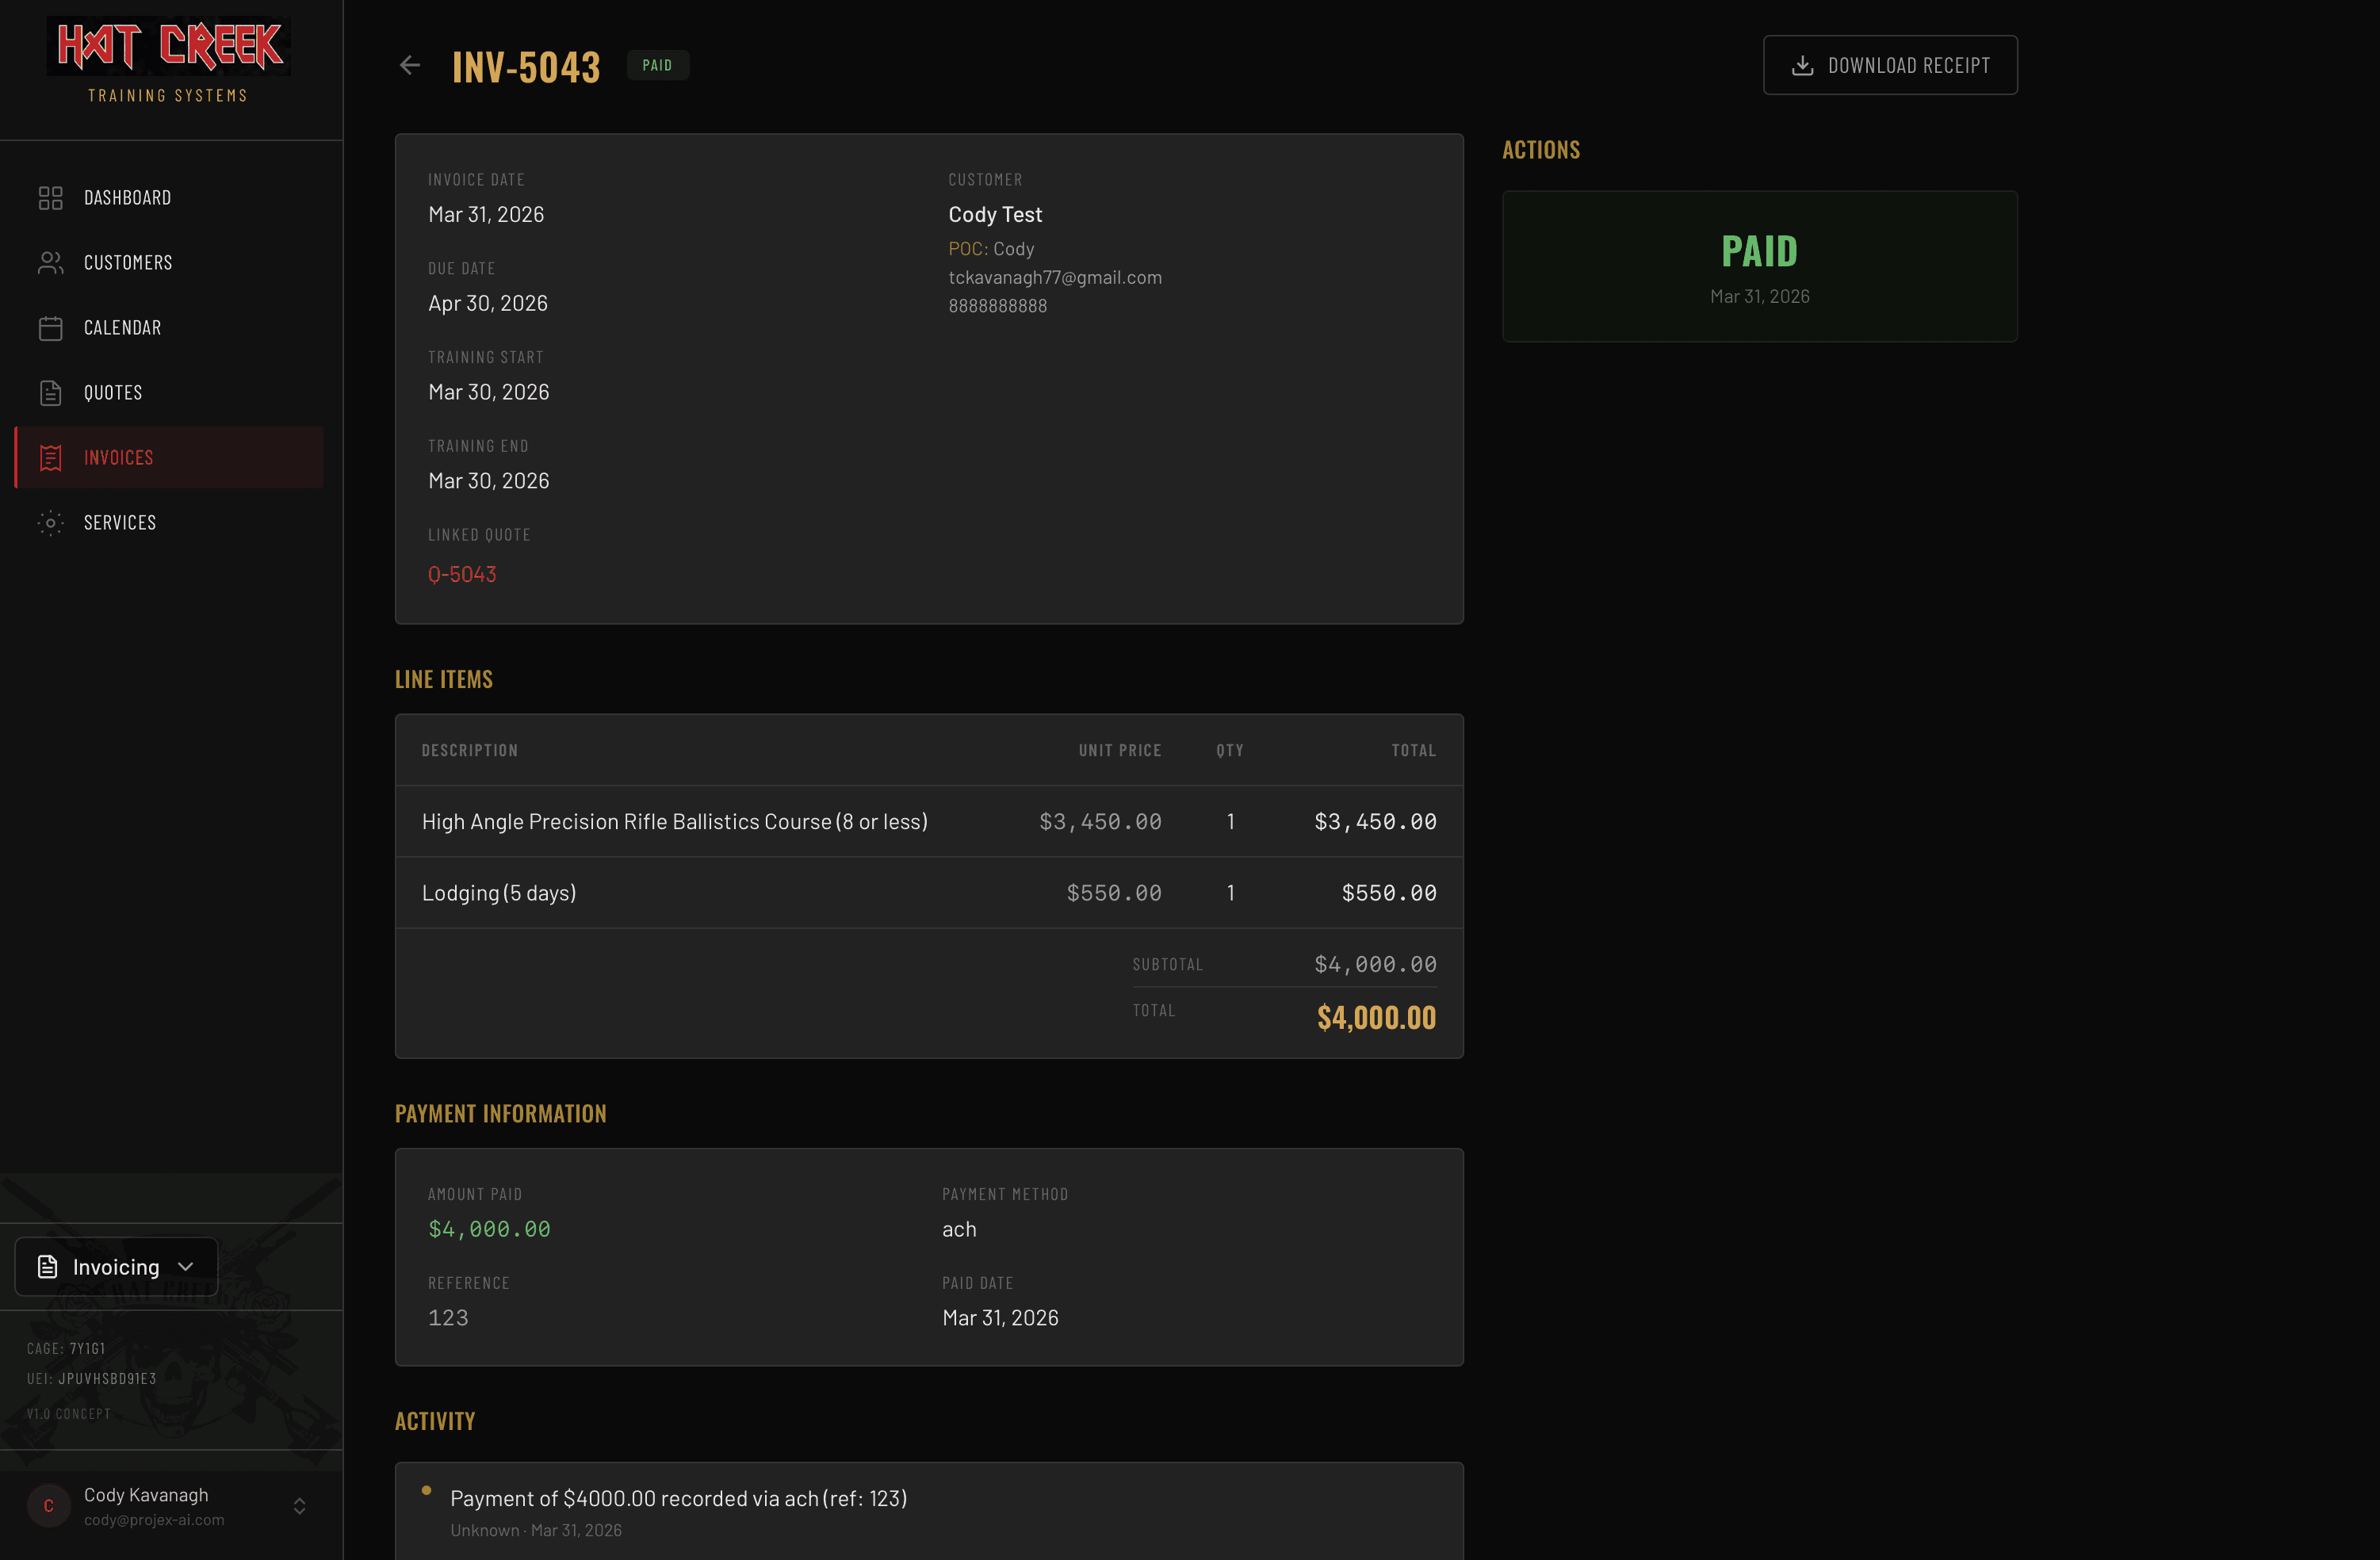Click the INV-5043 invoice title
The image size is (2380, 1560).
[526, 67]
